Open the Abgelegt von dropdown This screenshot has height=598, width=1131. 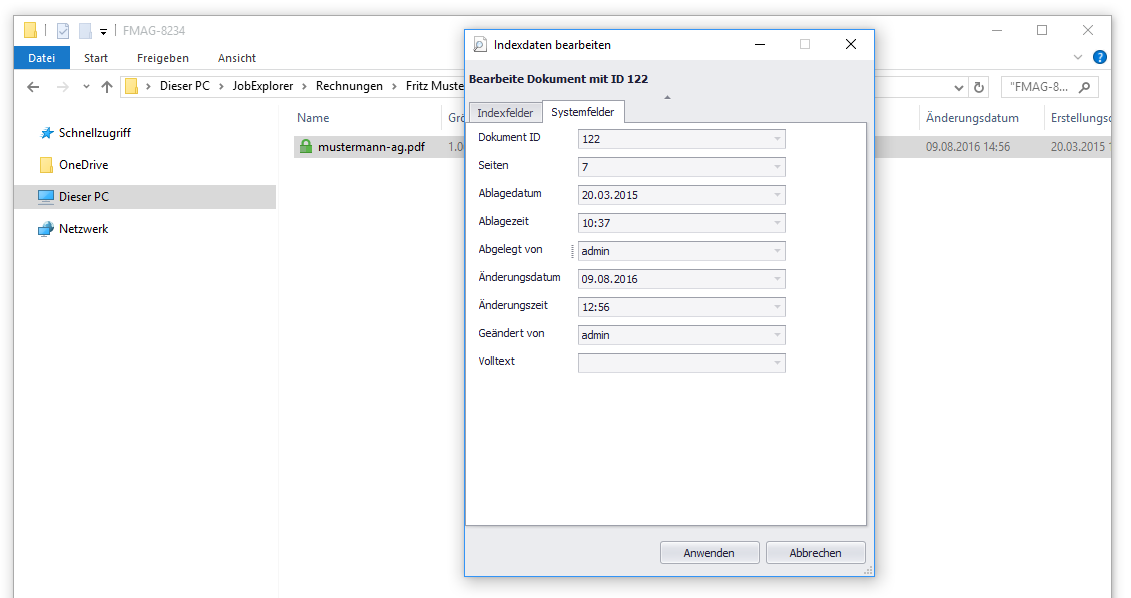point(776,251)
